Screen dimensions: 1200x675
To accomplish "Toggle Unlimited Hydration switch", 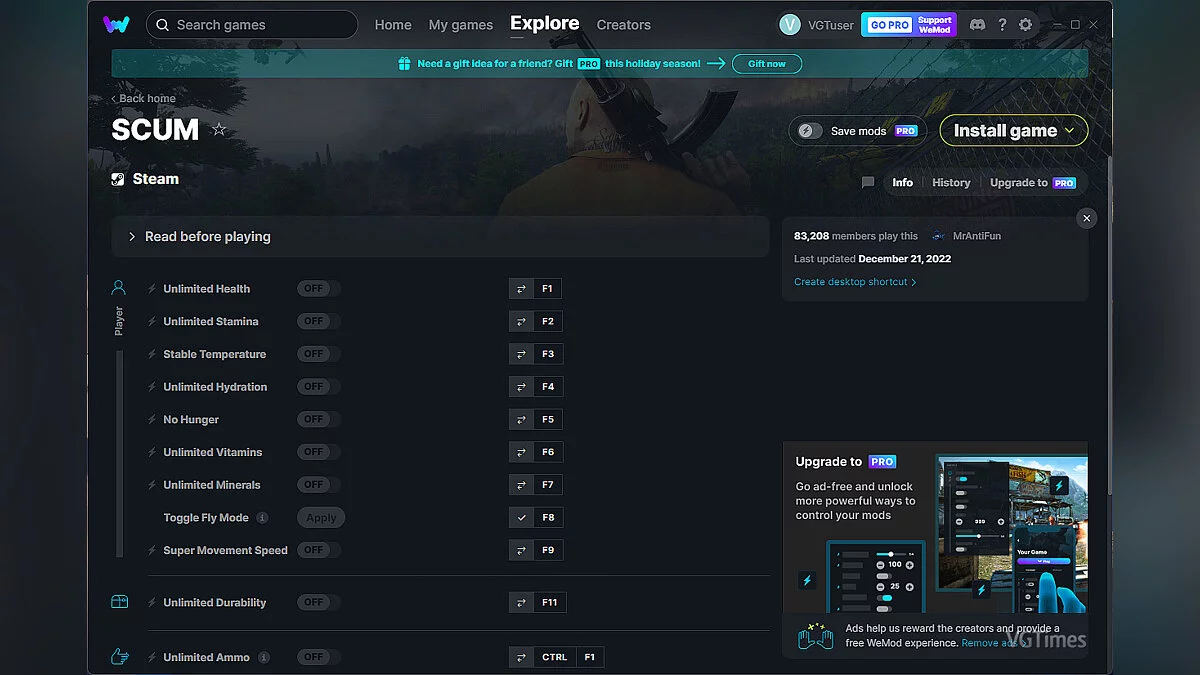I will [318, 387].
